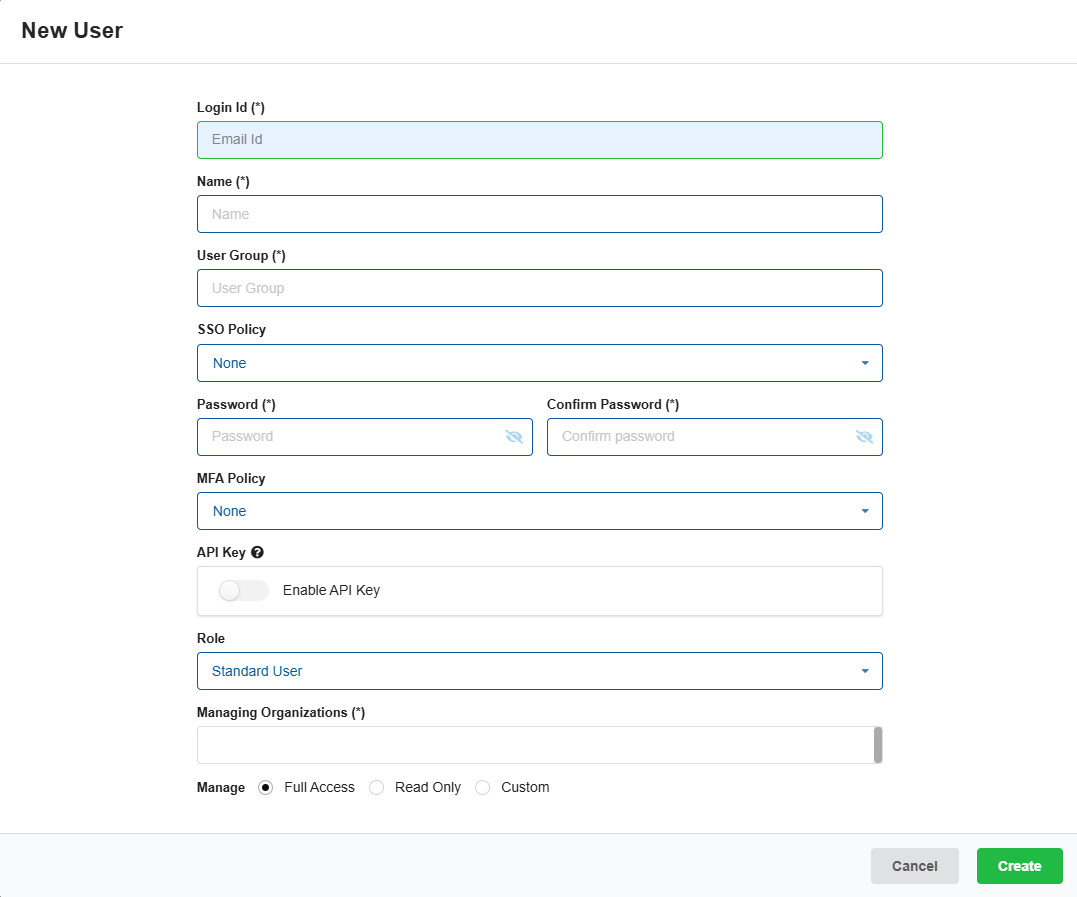Click the Managing Organizations field

[530, 745]
